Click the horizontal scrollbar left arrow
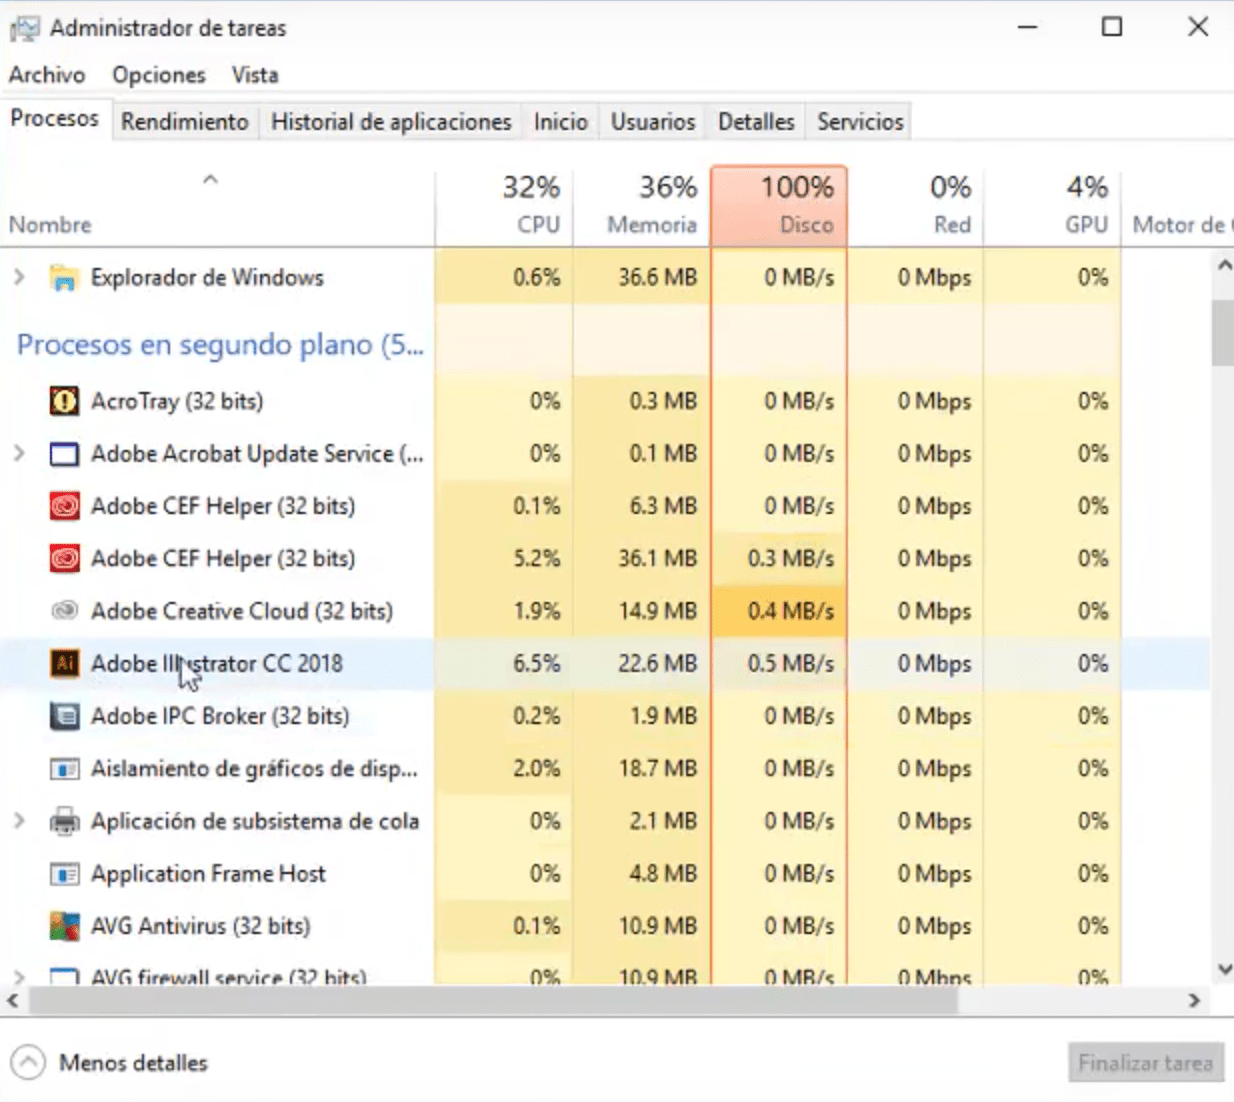Viewport: 1234px width, 1102px height. pyautogui.click(x=13, y=1000)
